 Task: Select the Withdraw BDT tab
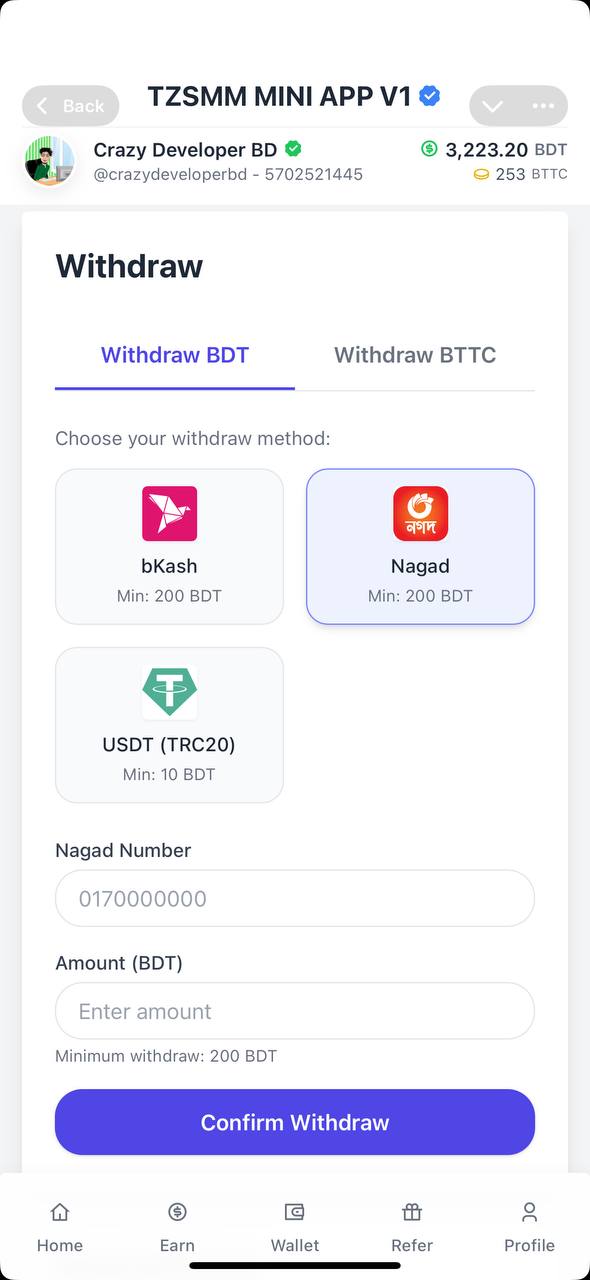click(x=174, y=355)
